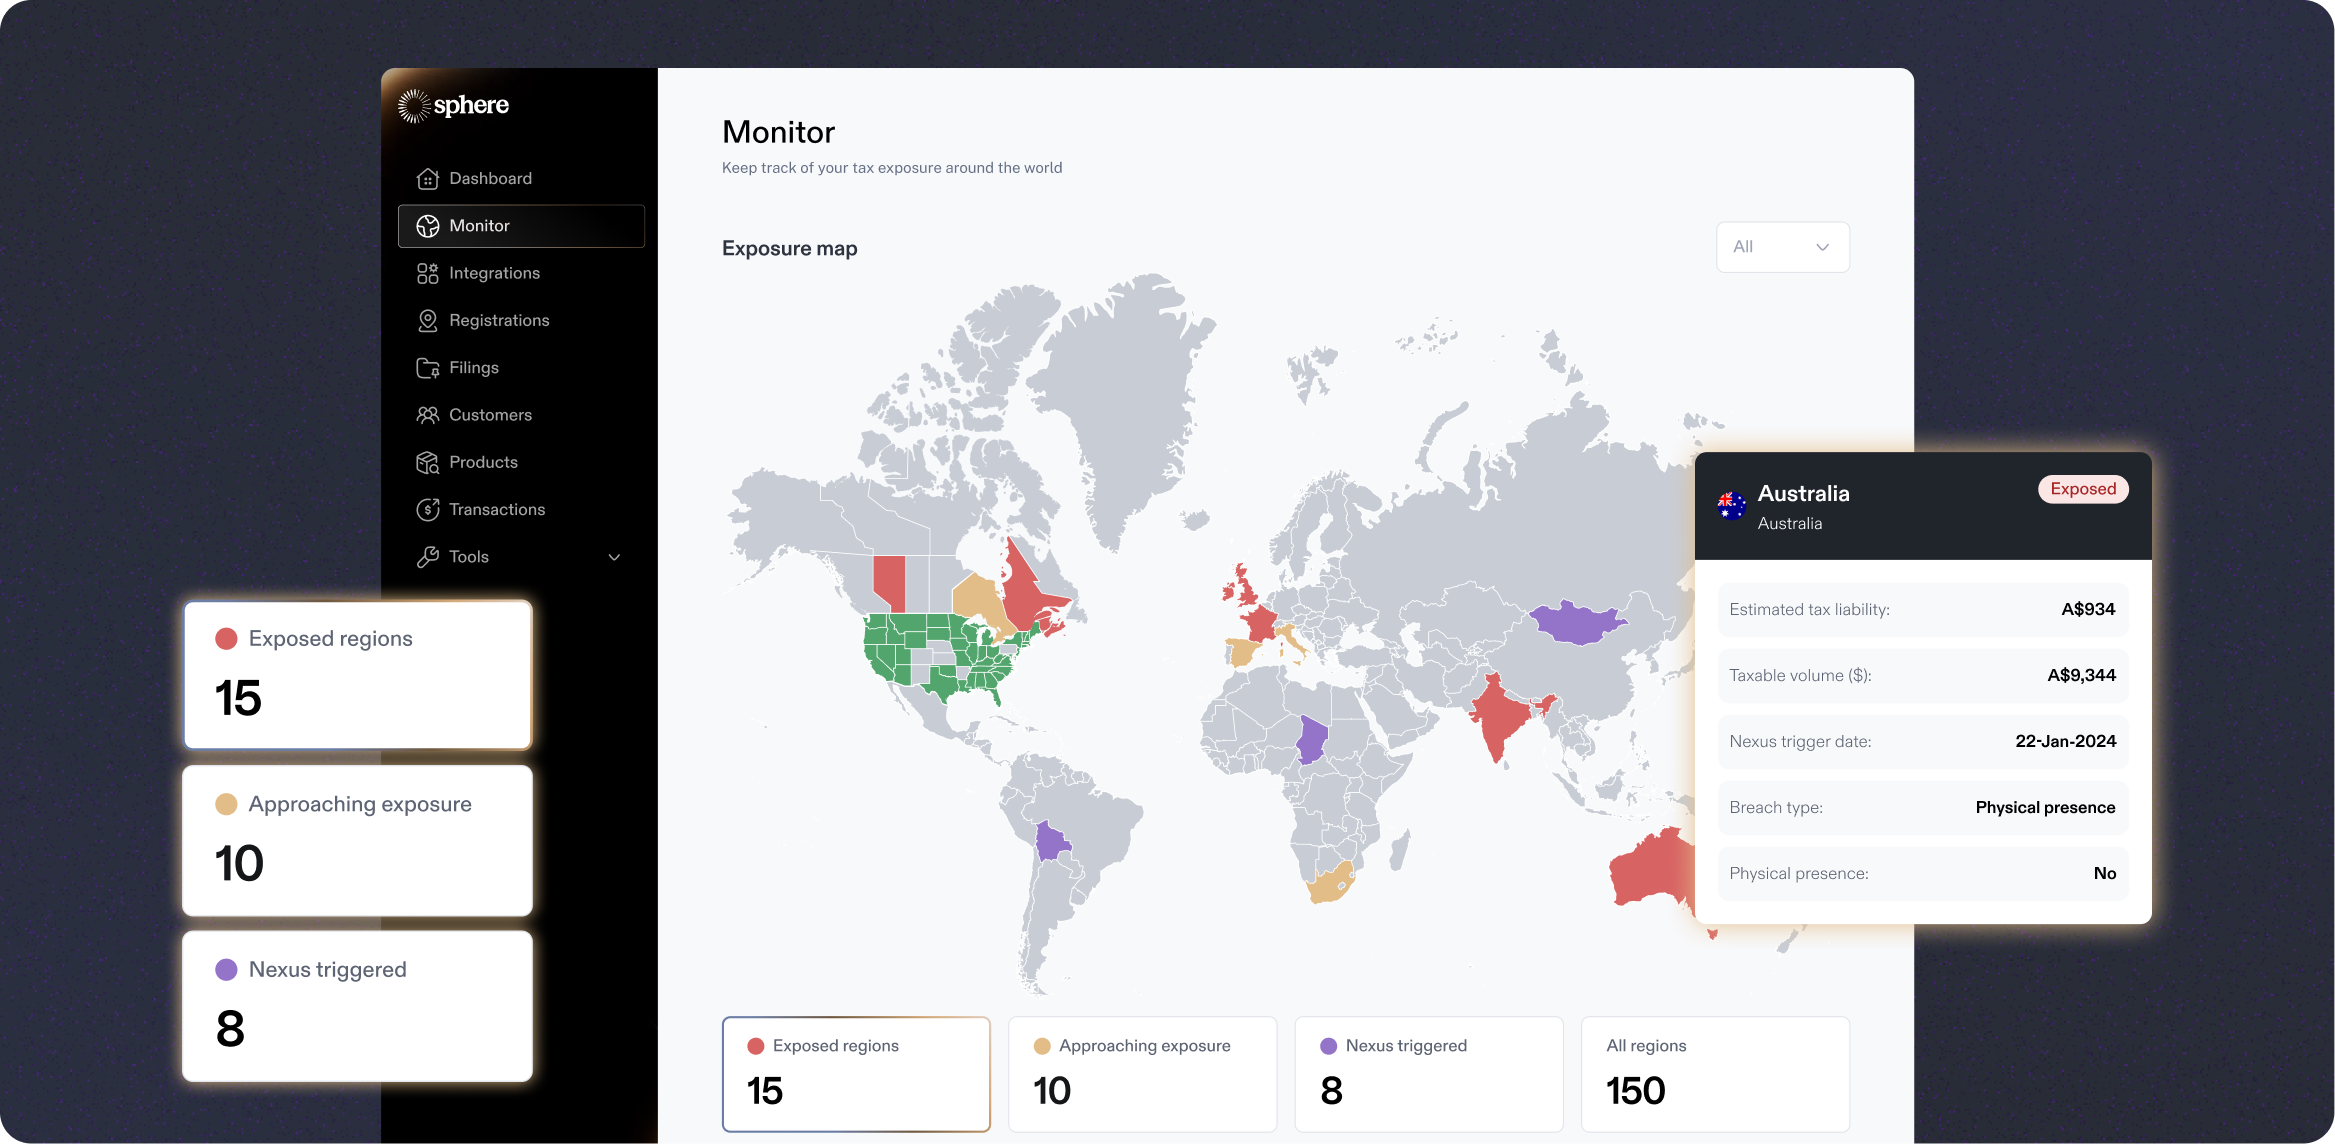Click the Sphere logo
Screen dimensions: 2335x1144
pos(453,105)
